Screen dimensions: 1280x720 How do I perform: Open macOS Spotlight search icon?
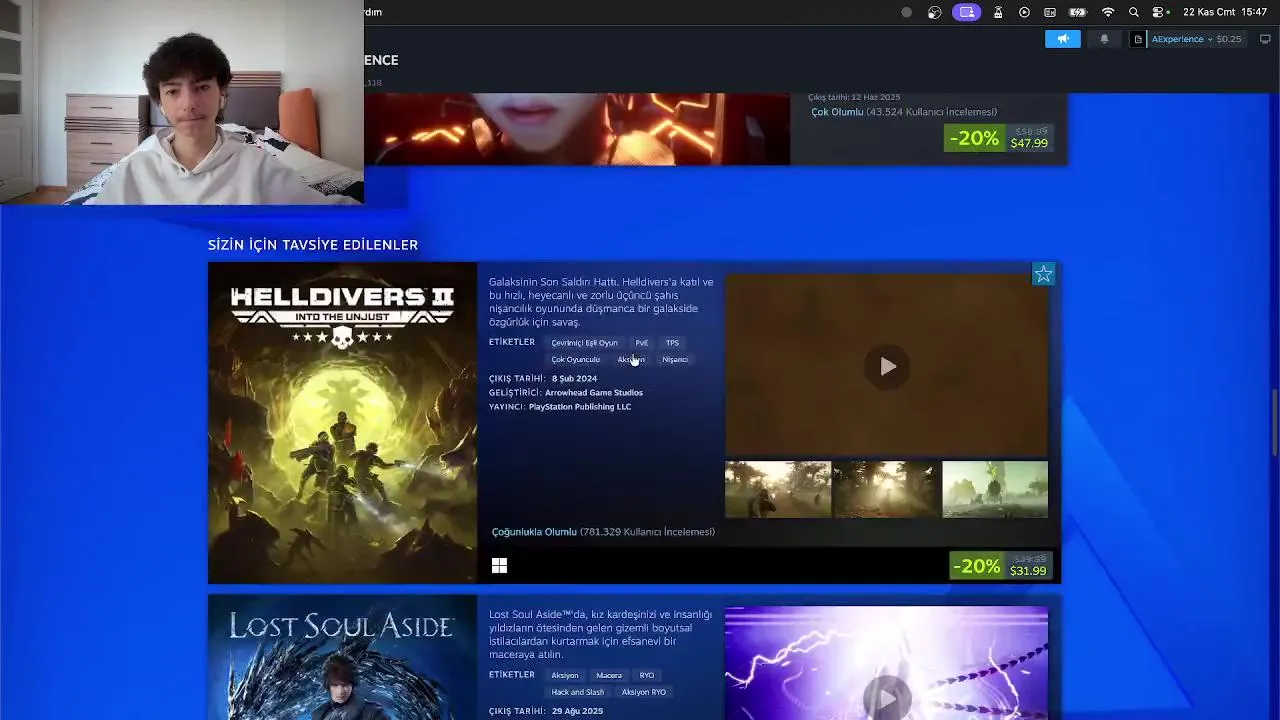[1133, 12]
